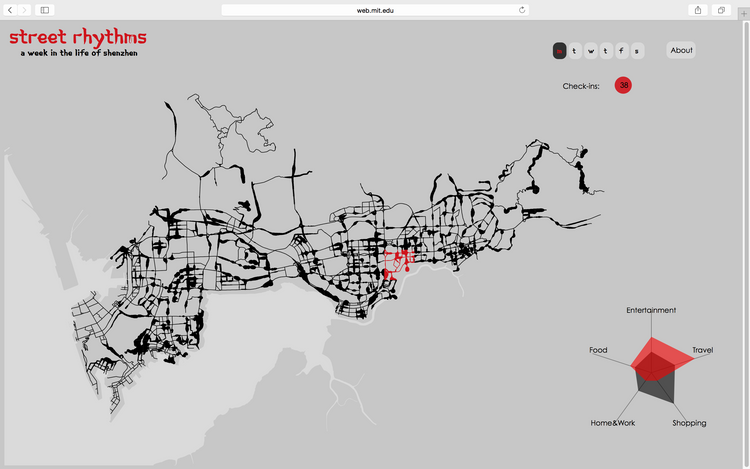Image resolution: width=750 pixels, height=469 pixels.
Task: Click the red highlighted street cluster on map
Action: [397, 262]
